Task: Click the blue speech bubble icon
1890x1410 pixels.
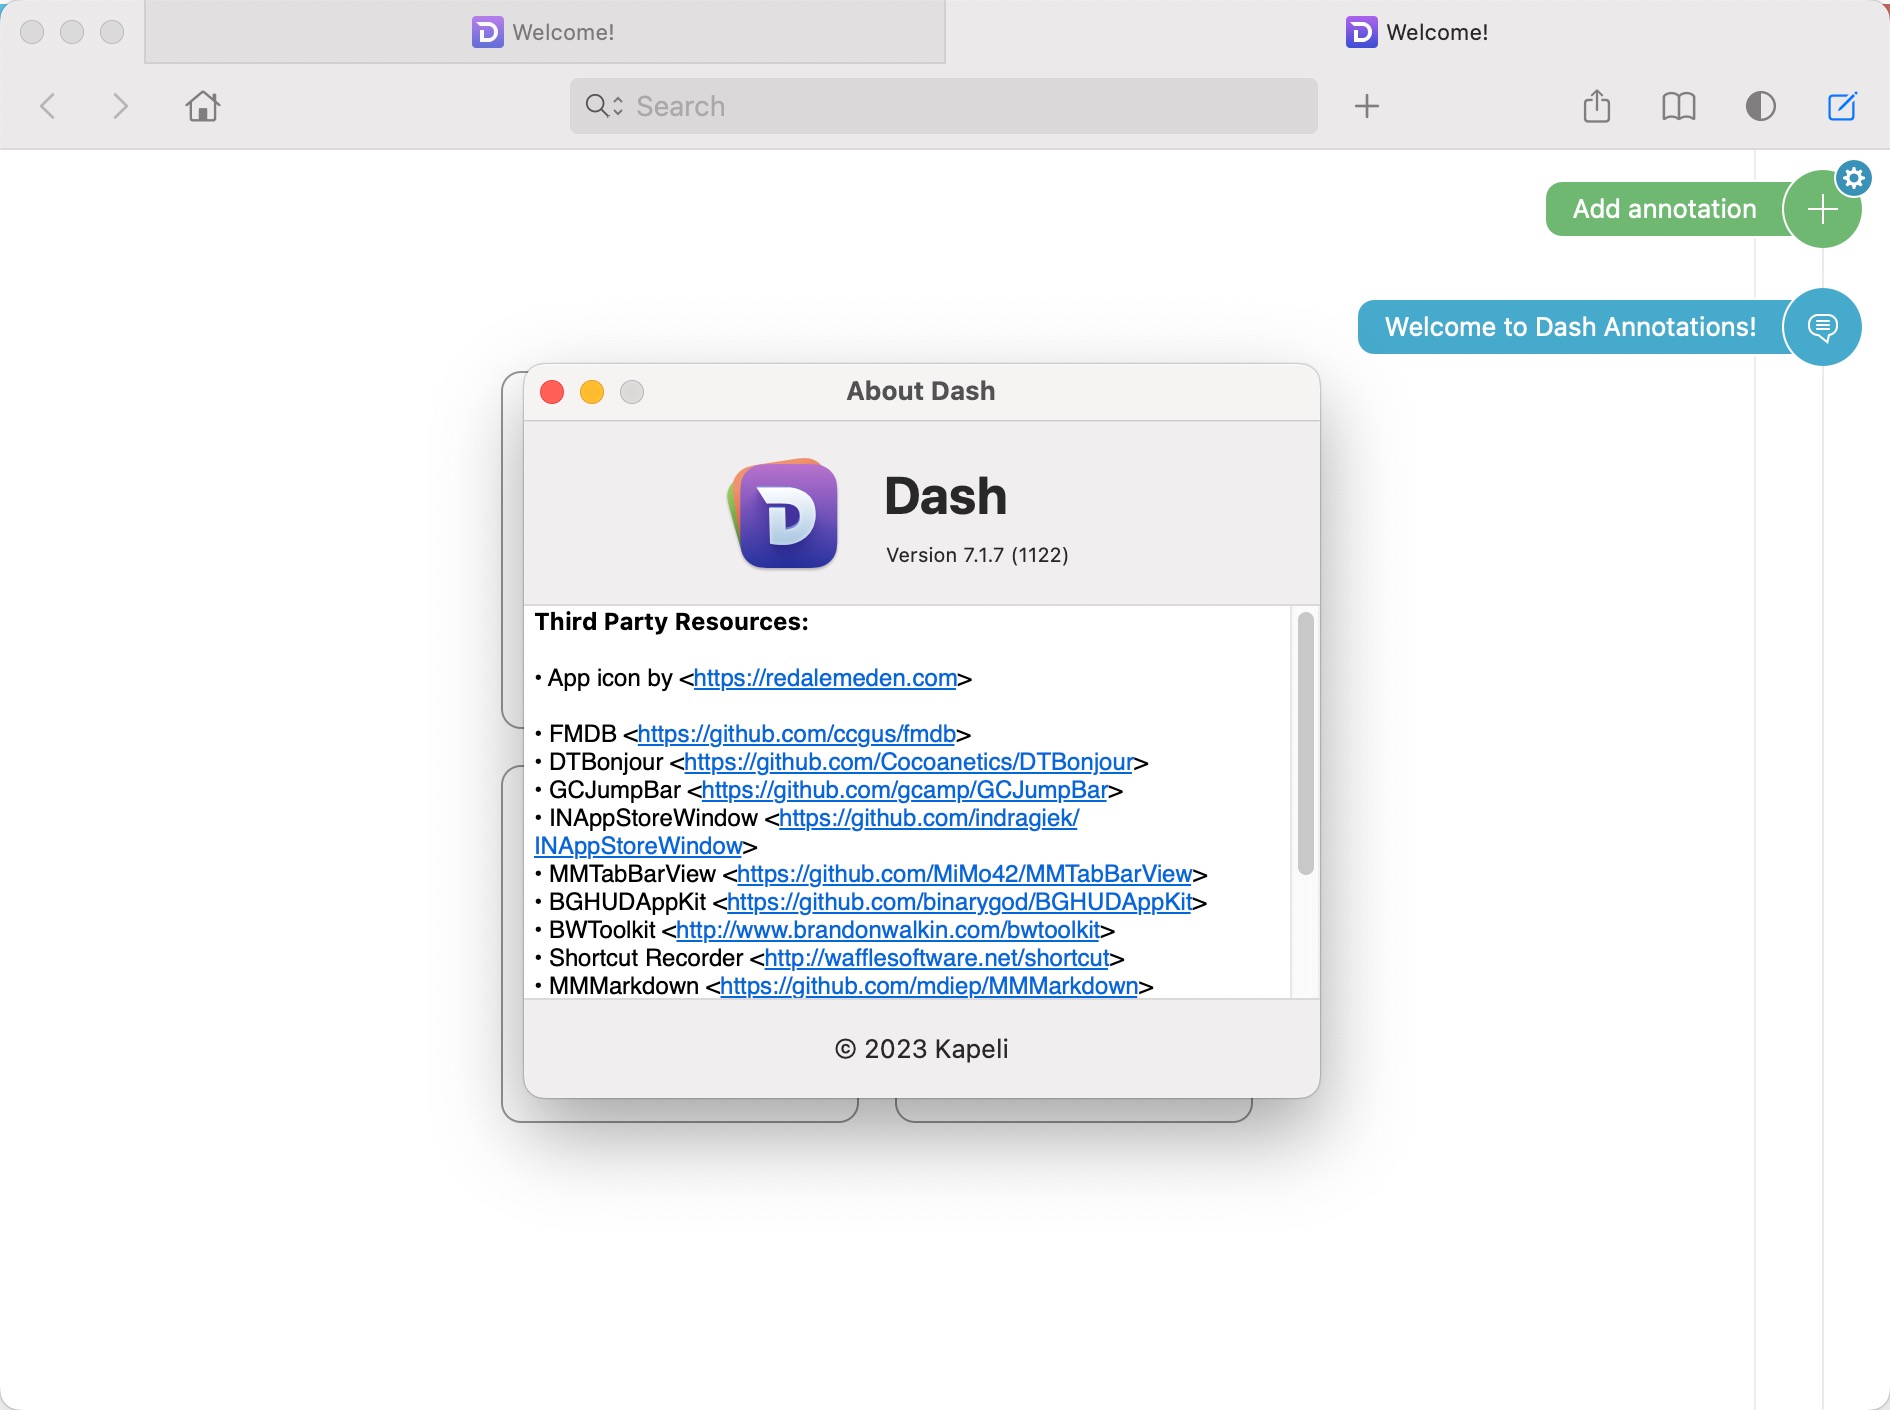Action: pyautogui.click(x=1822, y=327)
